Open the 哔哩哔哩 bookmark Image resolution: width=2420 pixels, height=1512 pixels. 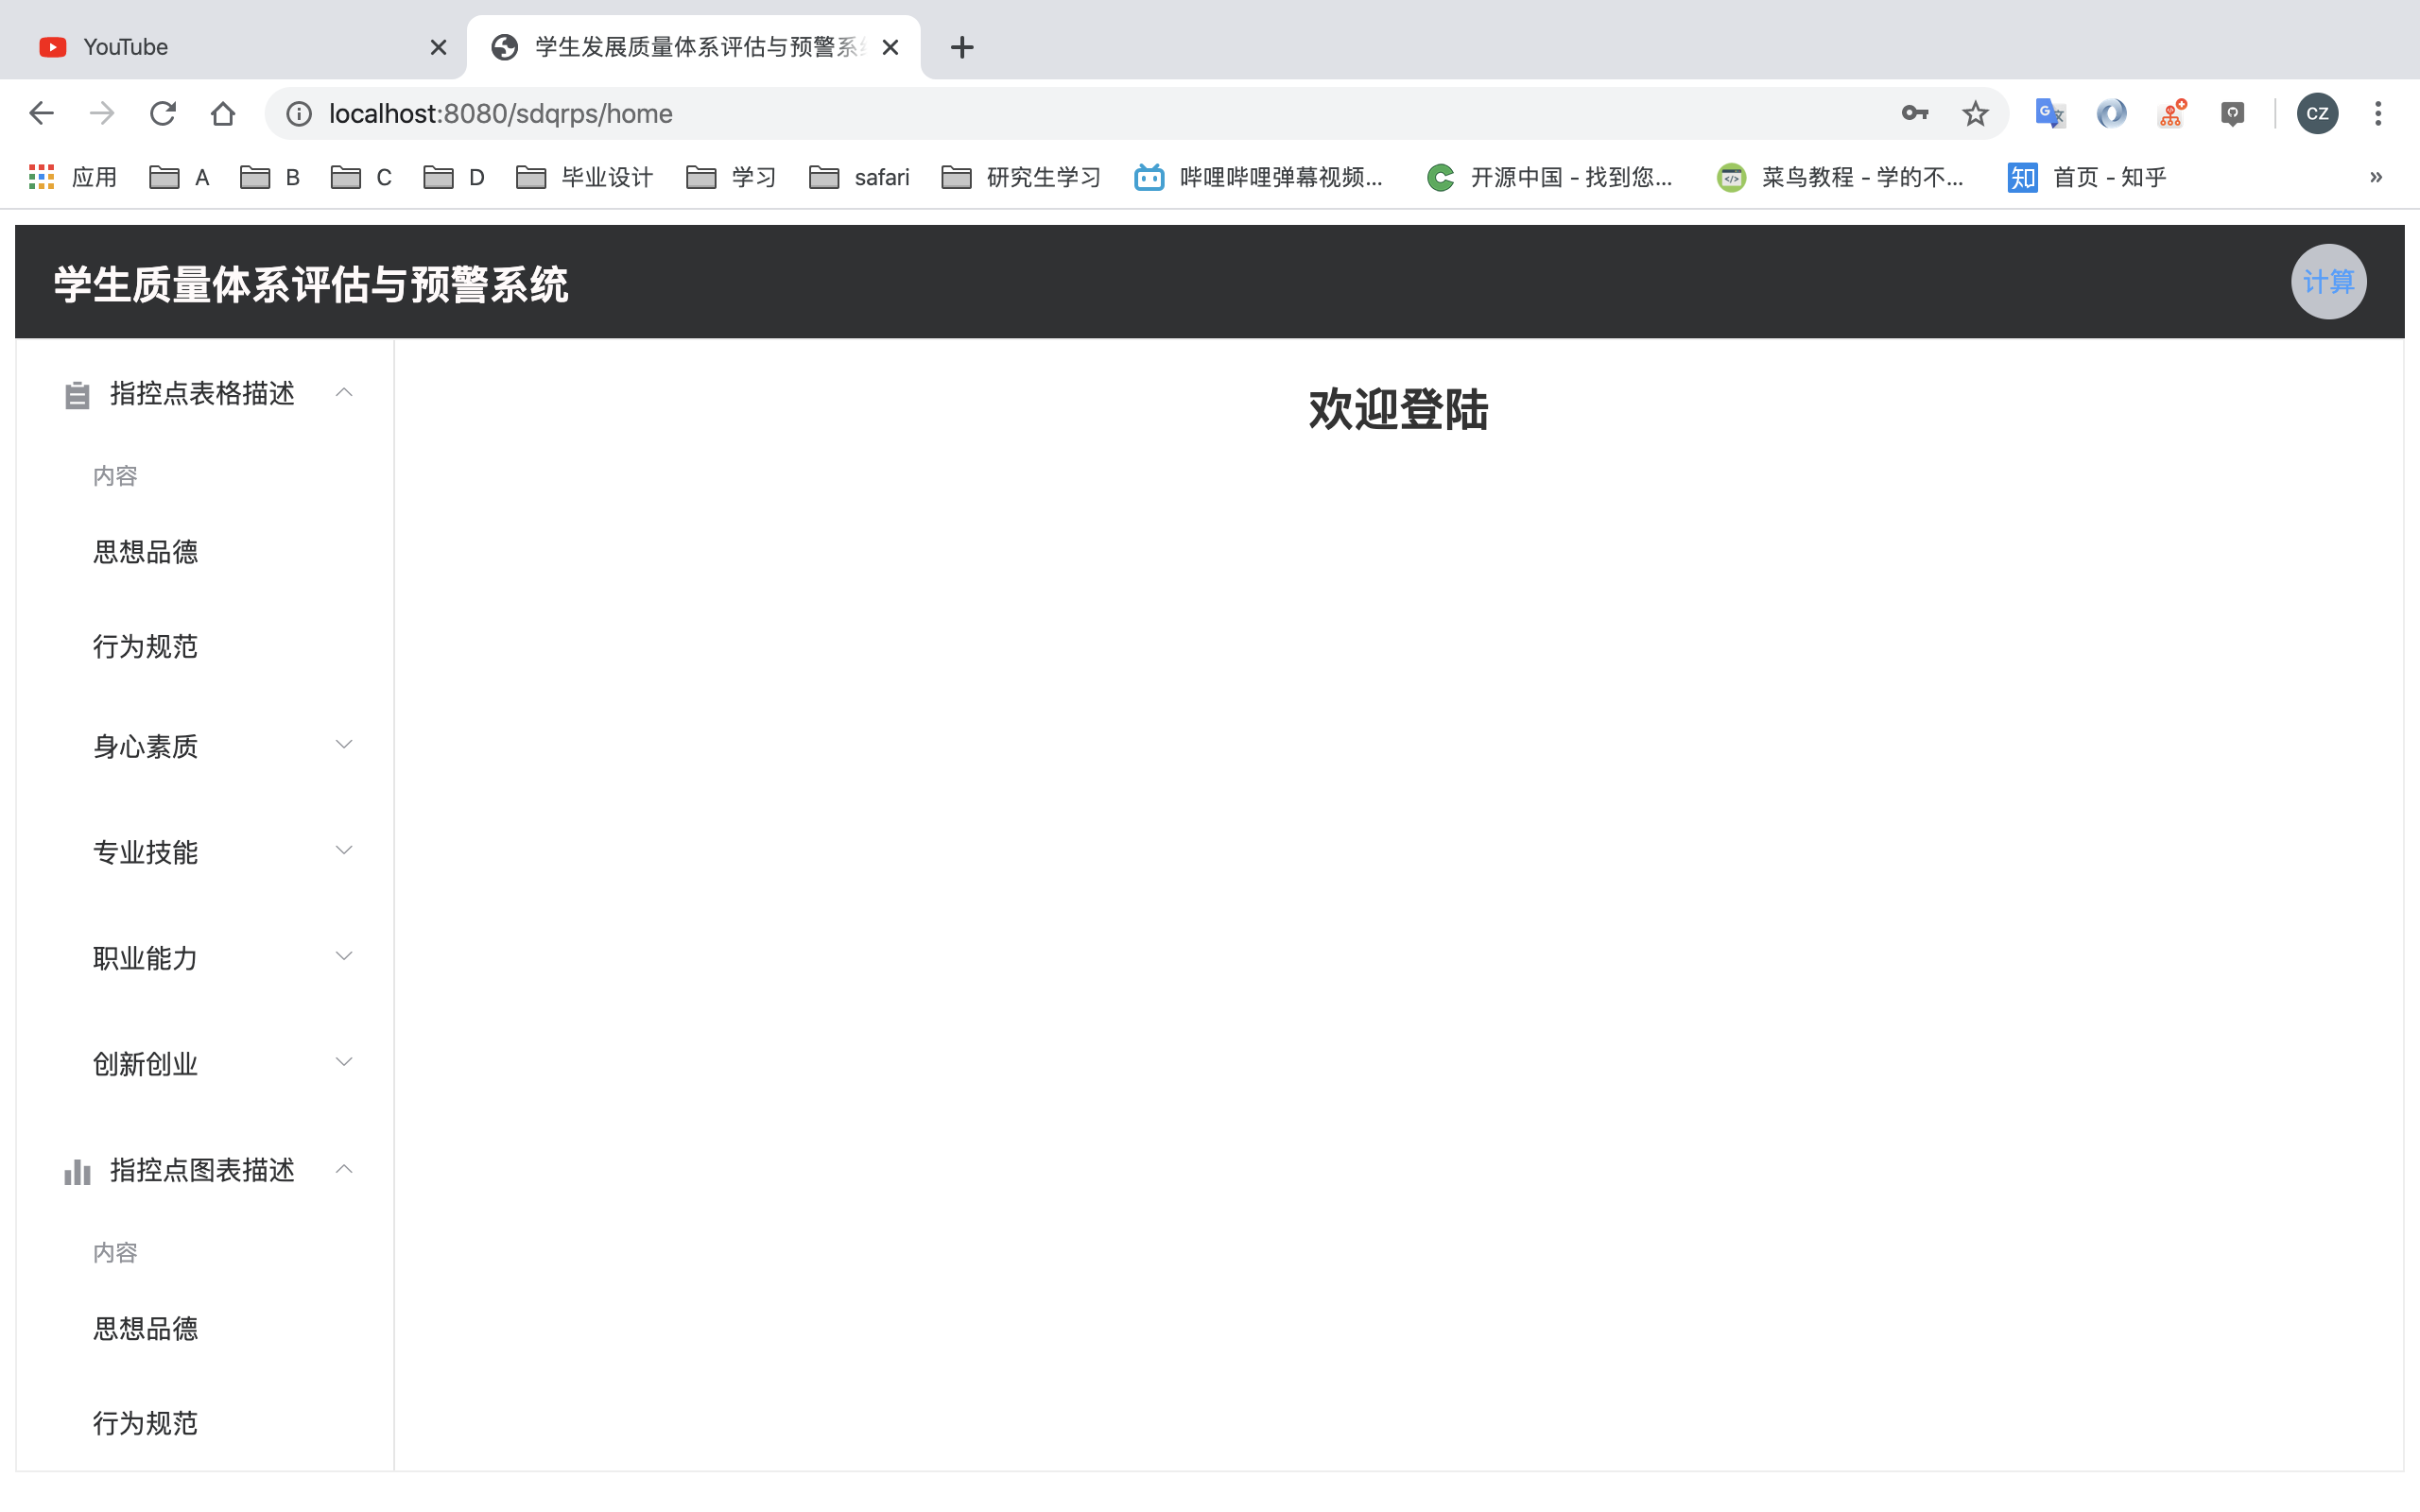point(1259,177)
